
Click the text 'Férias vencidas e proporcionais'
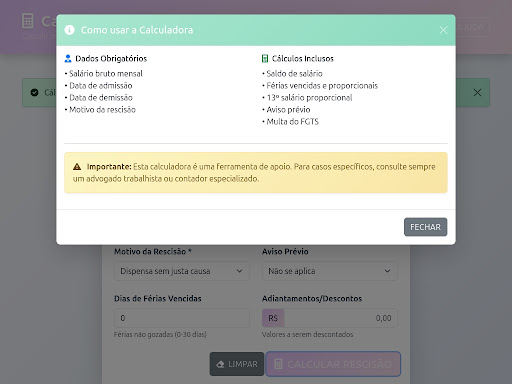click(322, 86)
